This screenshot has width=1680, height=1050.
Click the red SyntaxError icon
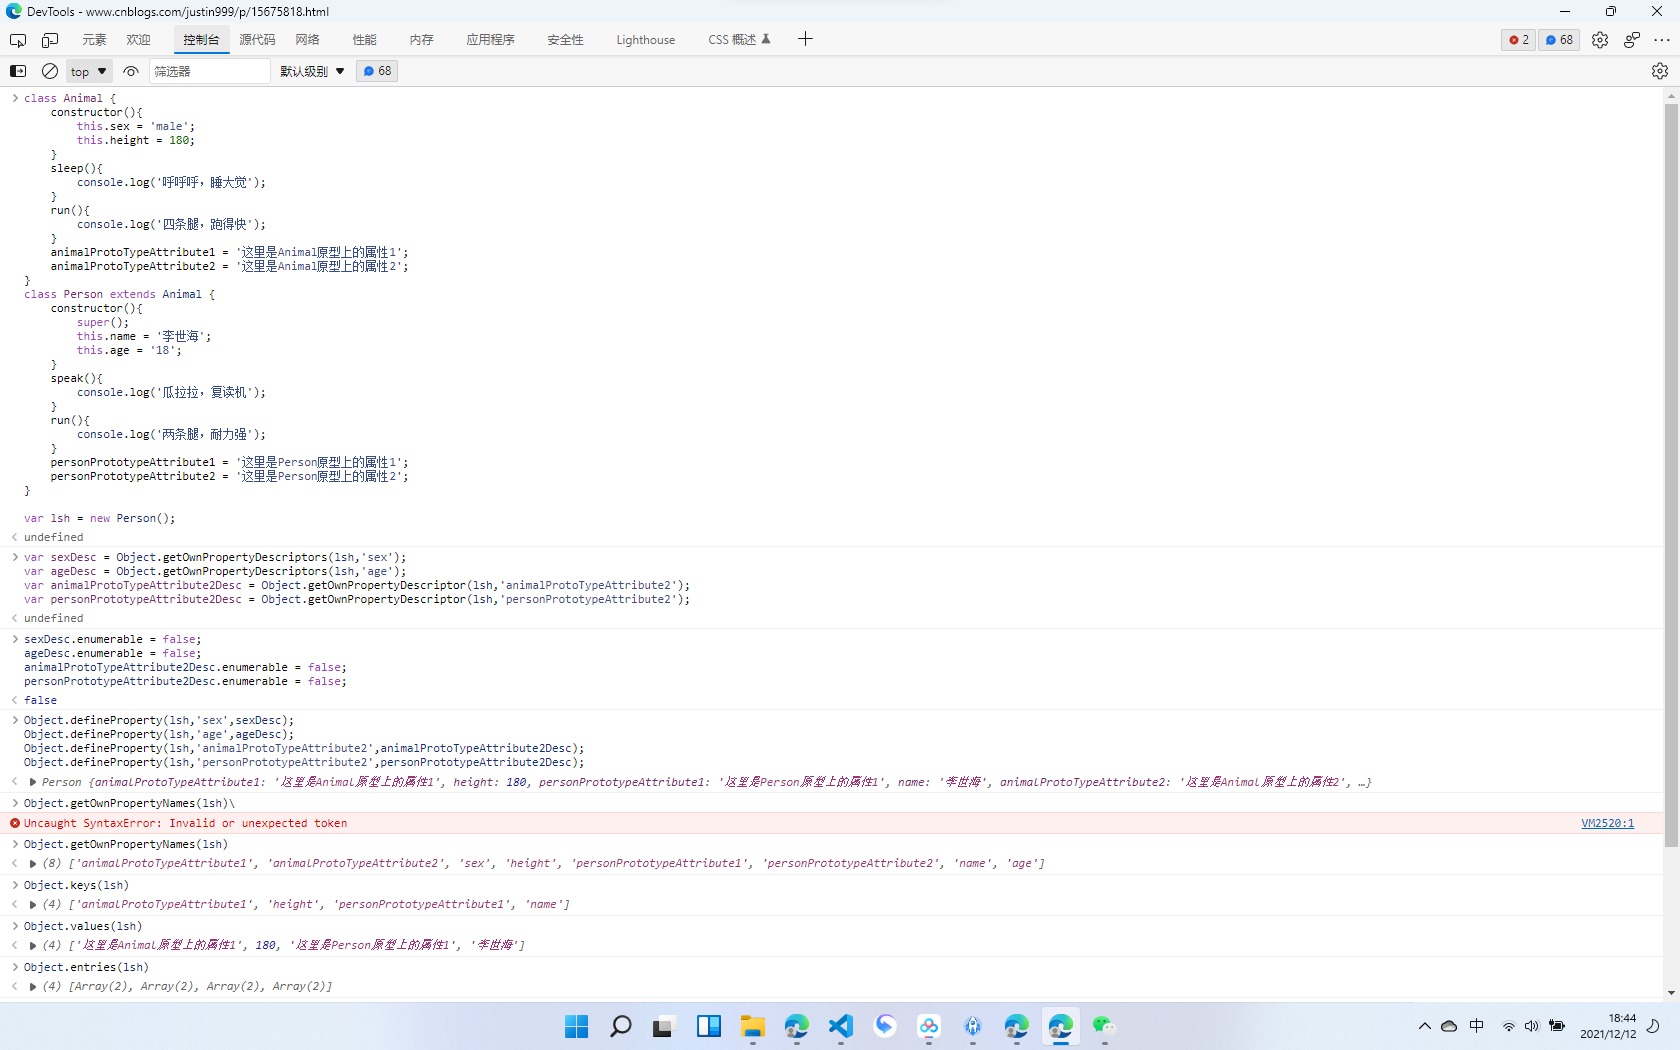[x=15, y=823]
